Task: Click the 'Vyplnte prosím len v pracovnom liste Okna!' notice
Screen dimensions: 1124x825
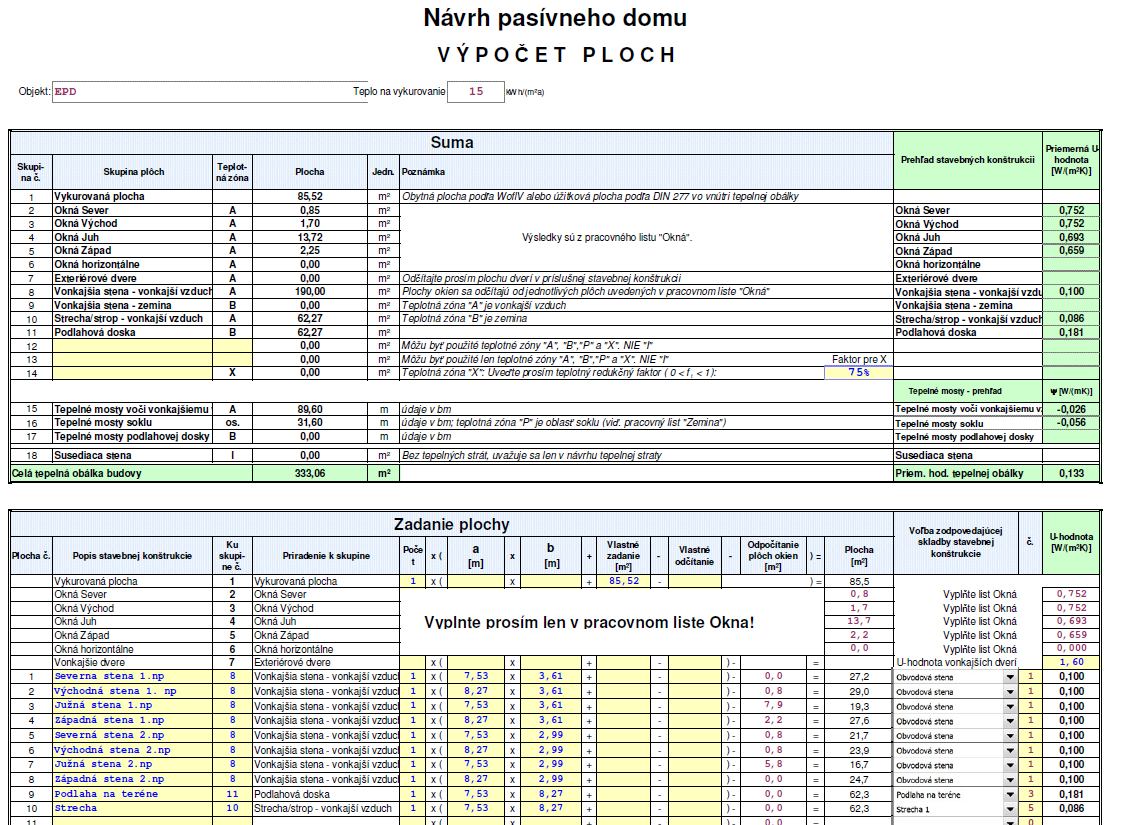Action: 589,622
